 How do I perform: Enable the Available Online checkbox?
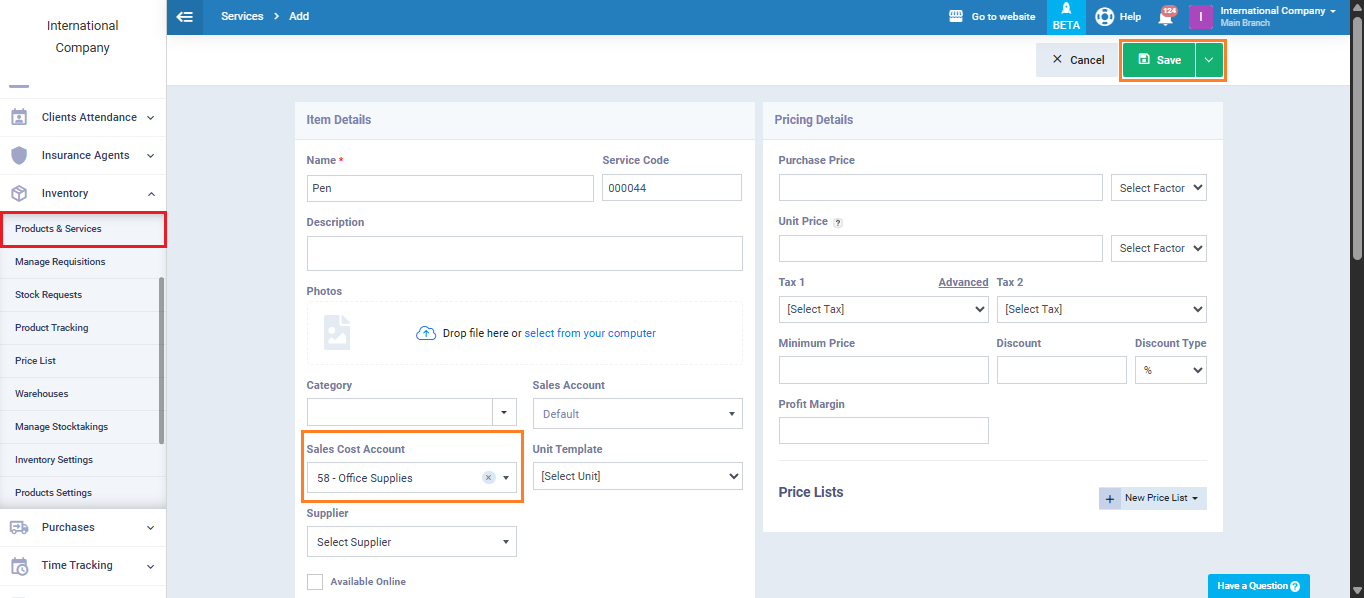pos(315,582)
